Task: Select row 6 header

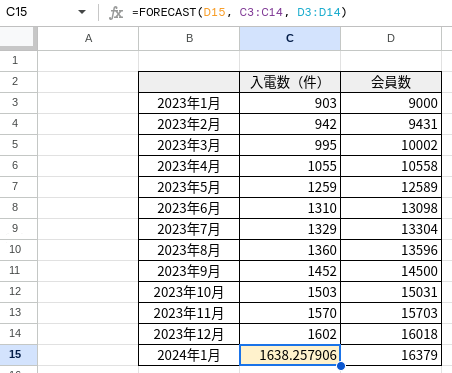Action: pyautogui.click(x=18, y=166)
